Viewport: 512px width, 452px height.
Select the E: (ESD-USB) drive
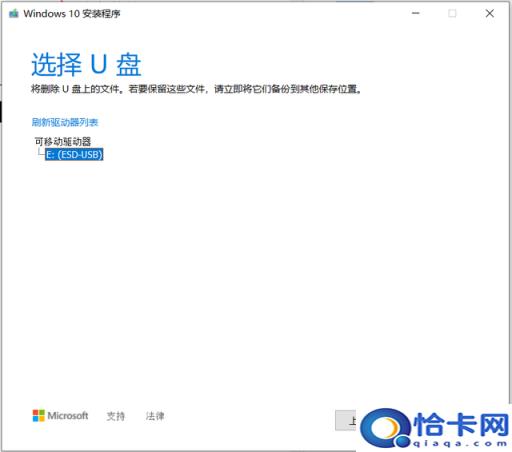(74, 155)
